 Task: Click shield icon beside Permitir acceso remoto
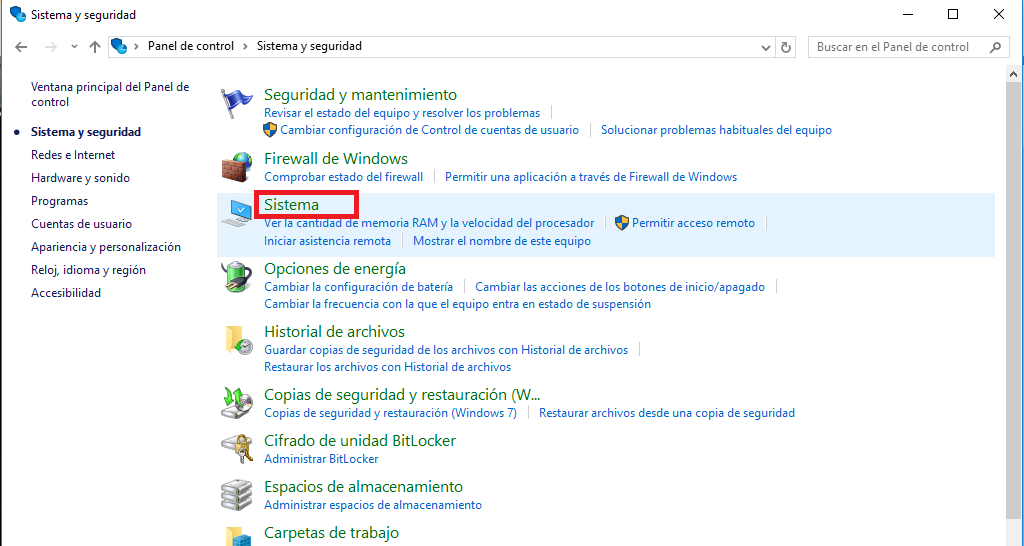(x=622, y=223)
